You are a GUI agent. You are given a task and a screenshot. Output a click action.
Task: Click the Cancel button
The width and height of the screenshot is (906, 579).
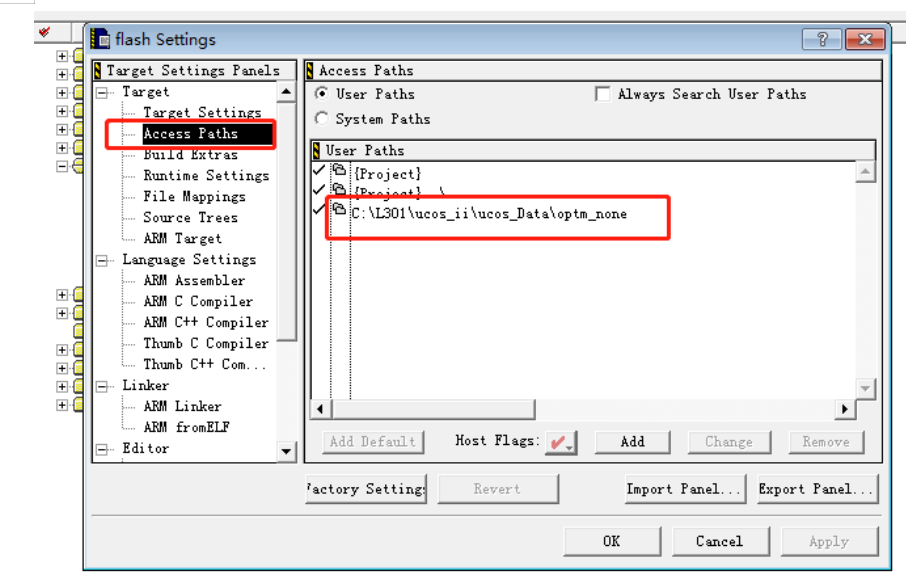pos(721,541)
